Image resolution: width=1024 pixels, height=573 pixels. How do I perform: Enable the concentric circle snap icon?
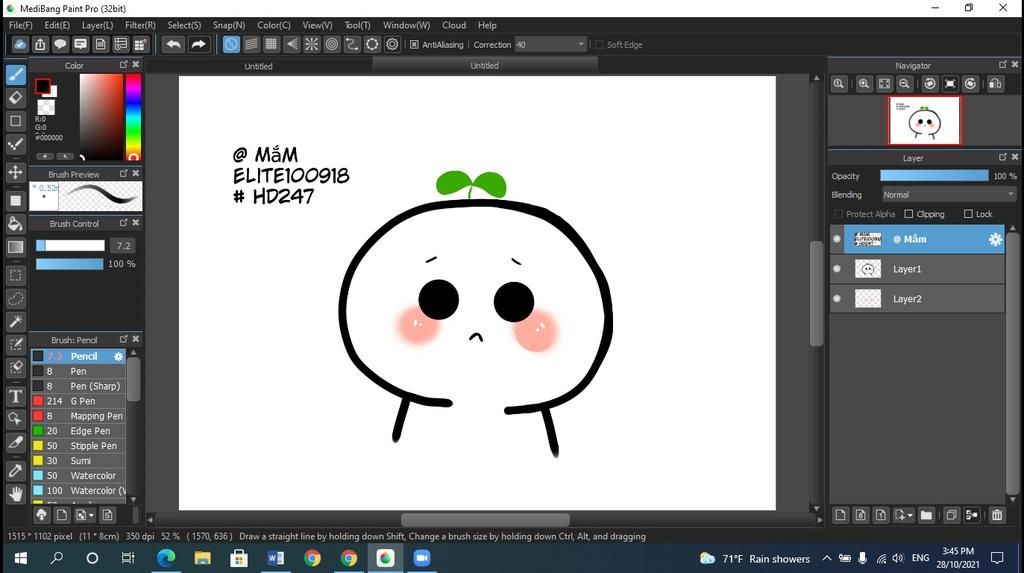tap(332, 44)
